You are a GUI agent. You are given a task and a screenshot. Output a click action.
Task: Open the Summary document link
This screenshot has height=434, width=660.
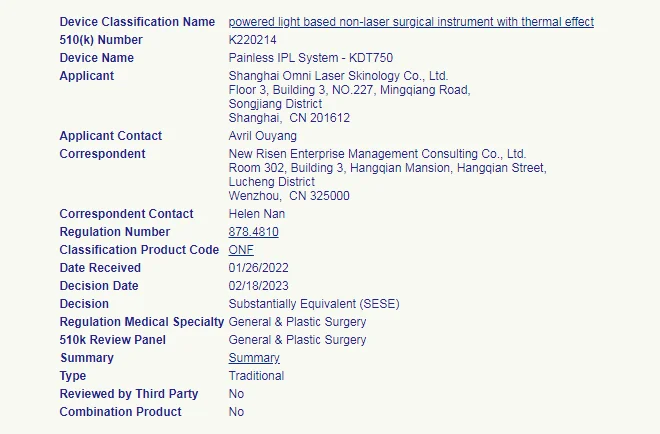(x=254, y=358)
